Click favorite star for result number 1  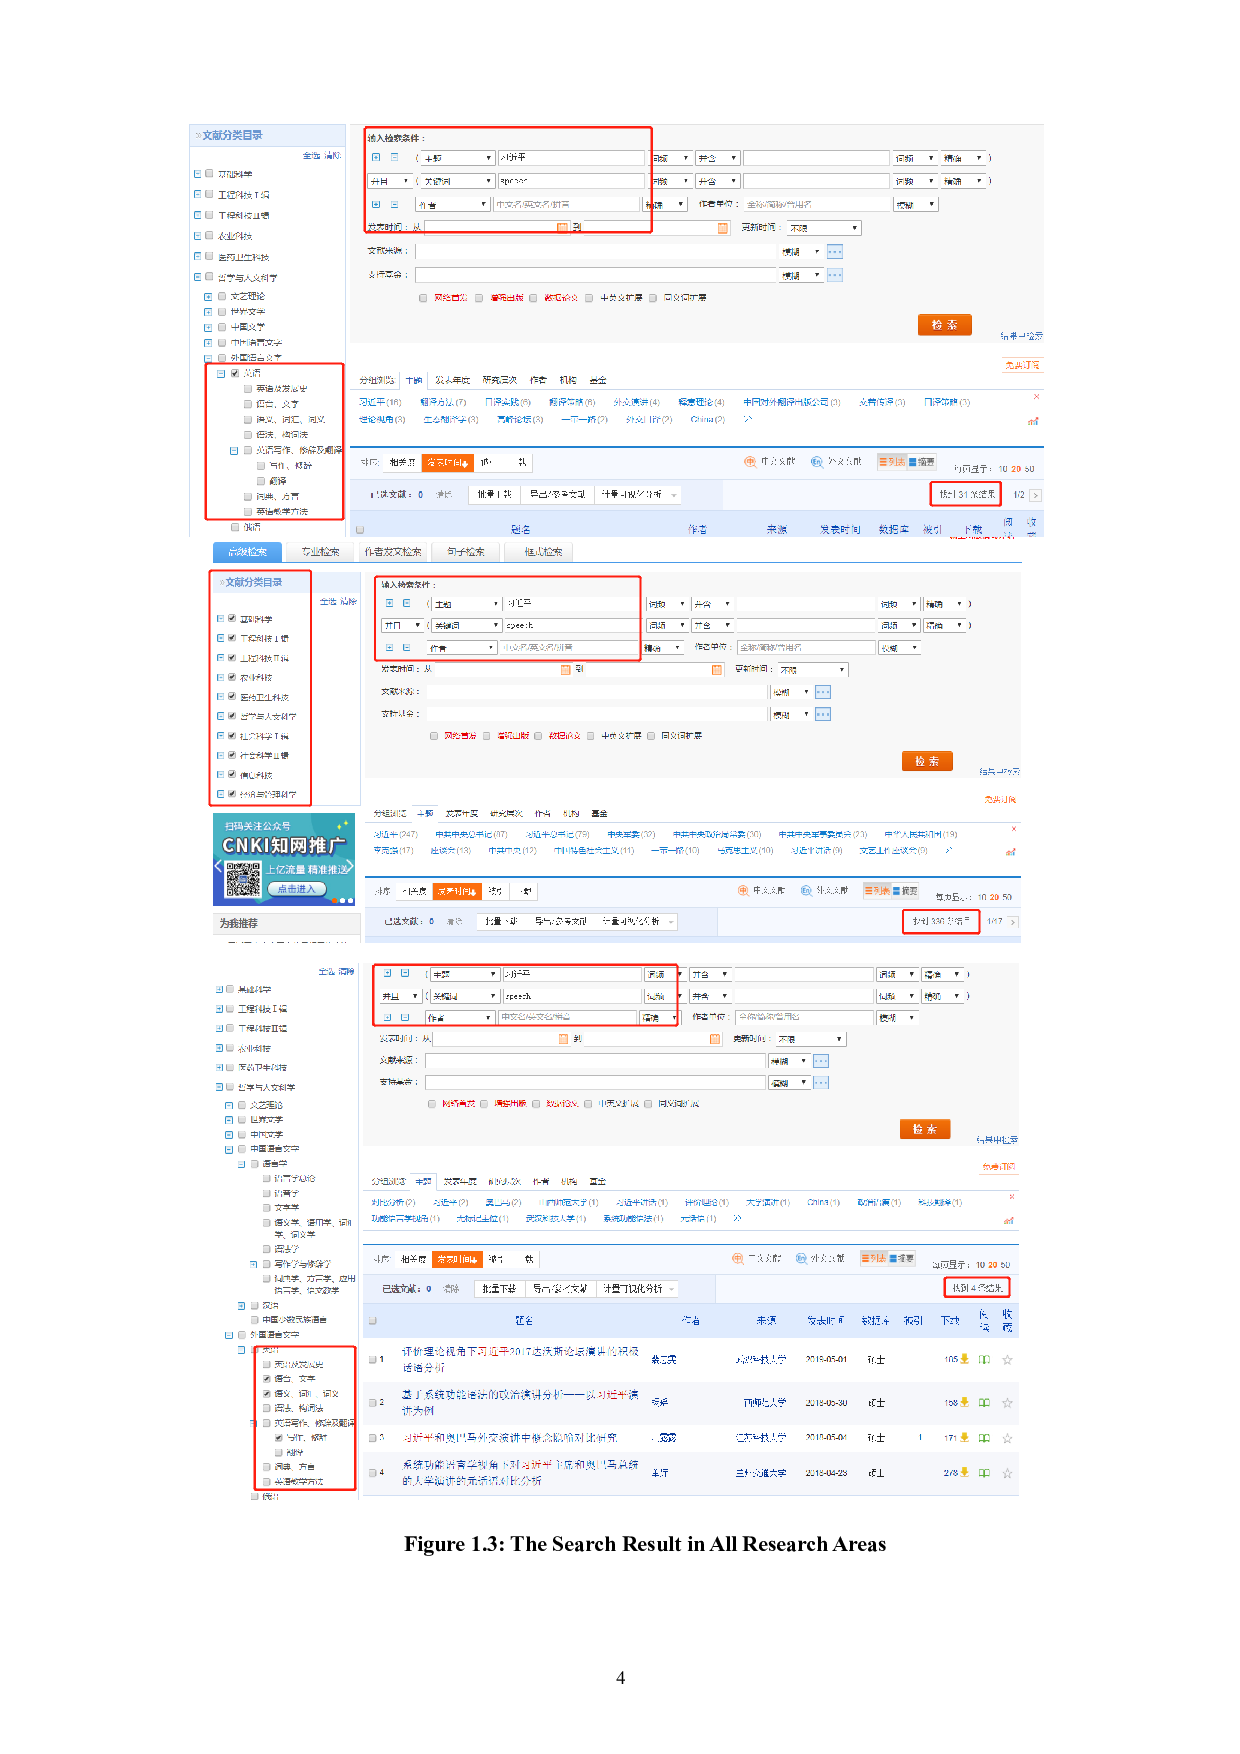coord(1007,1360)
